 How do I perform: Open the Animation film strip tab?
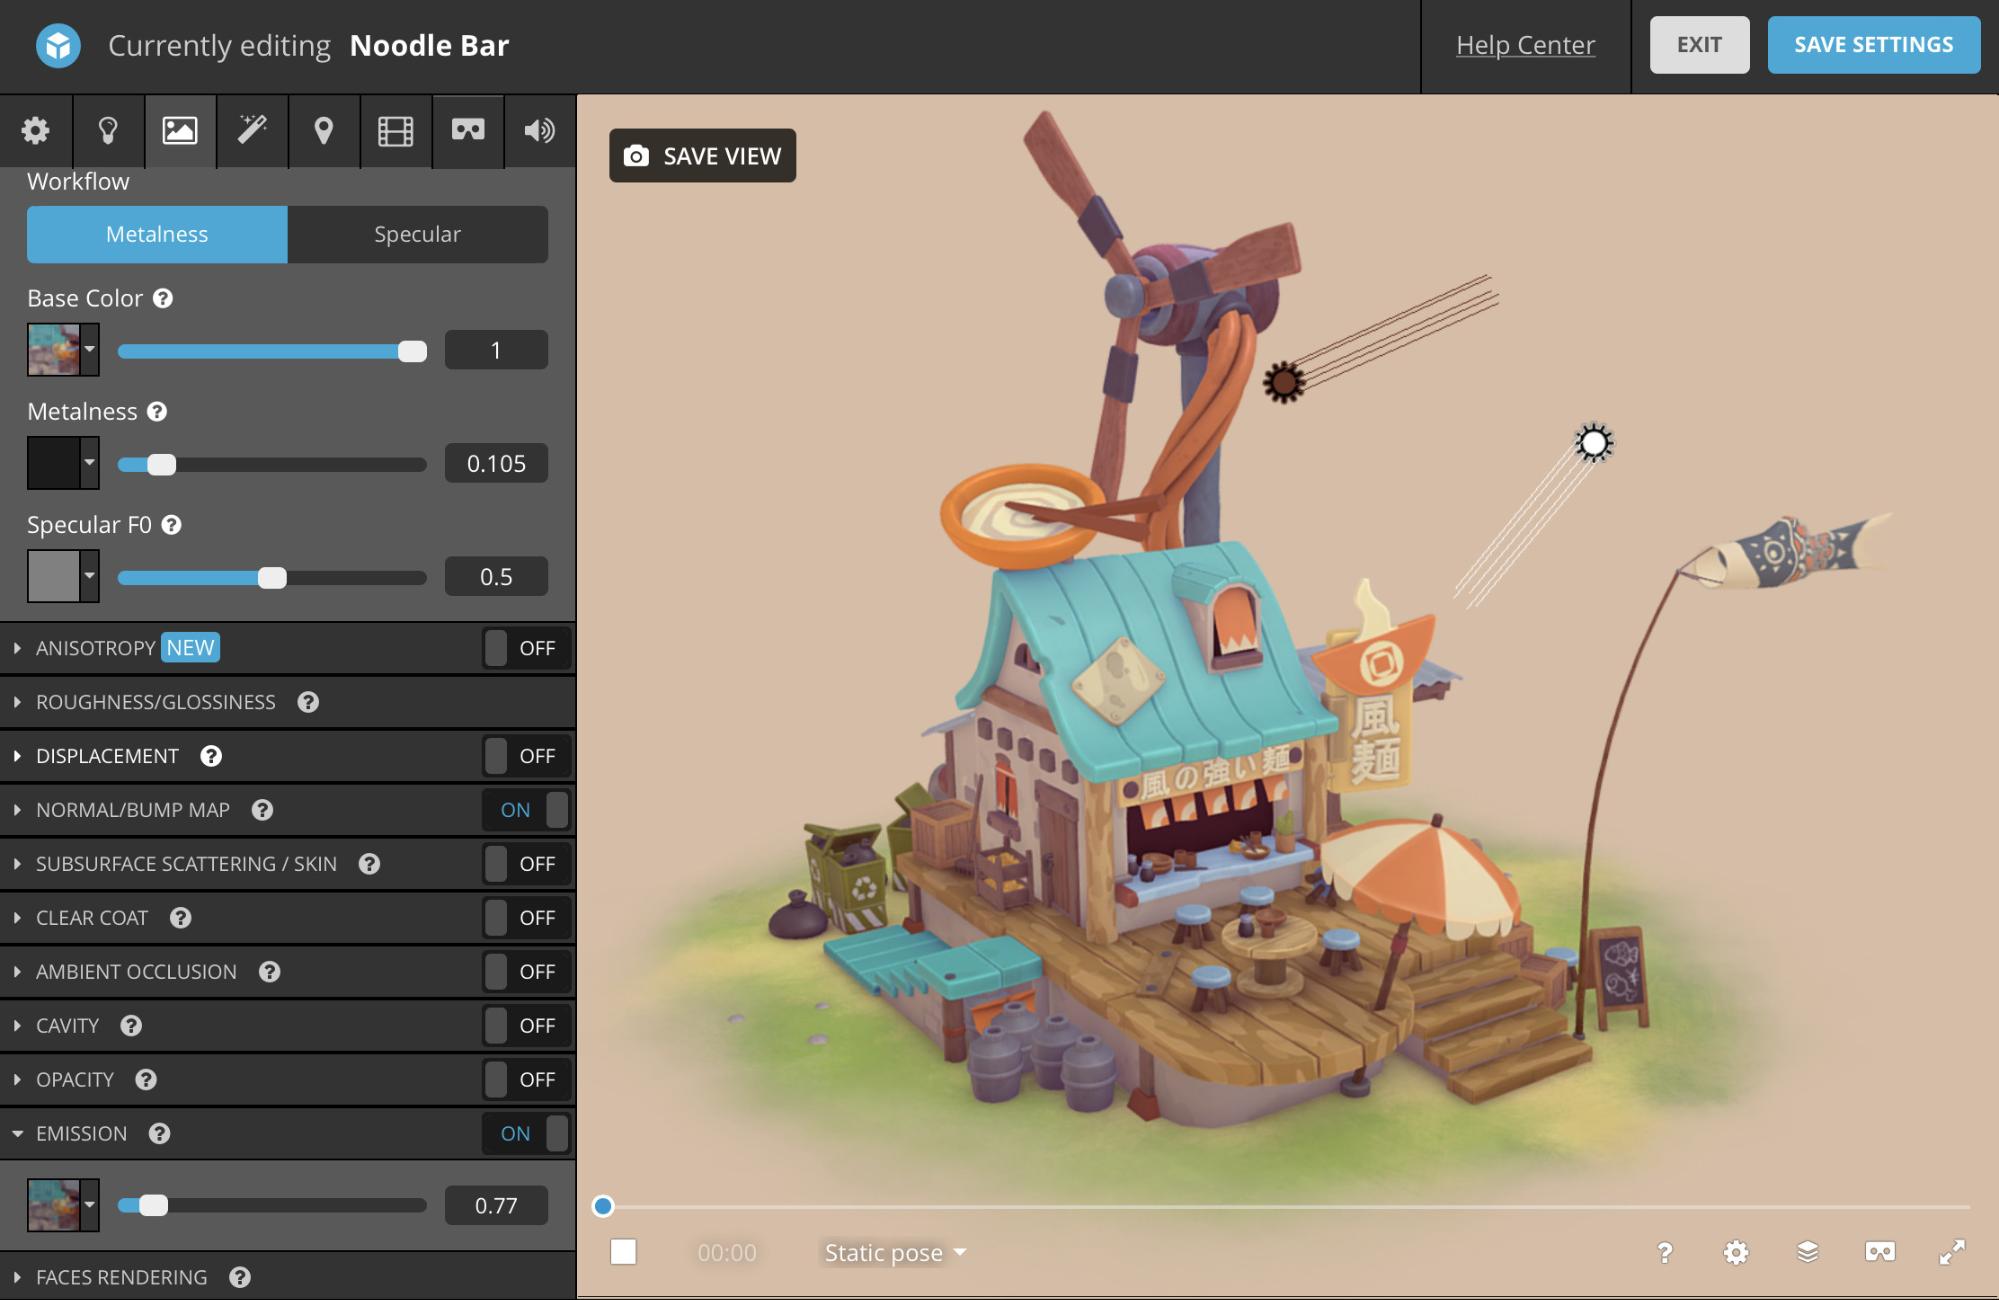coord(395,131)
